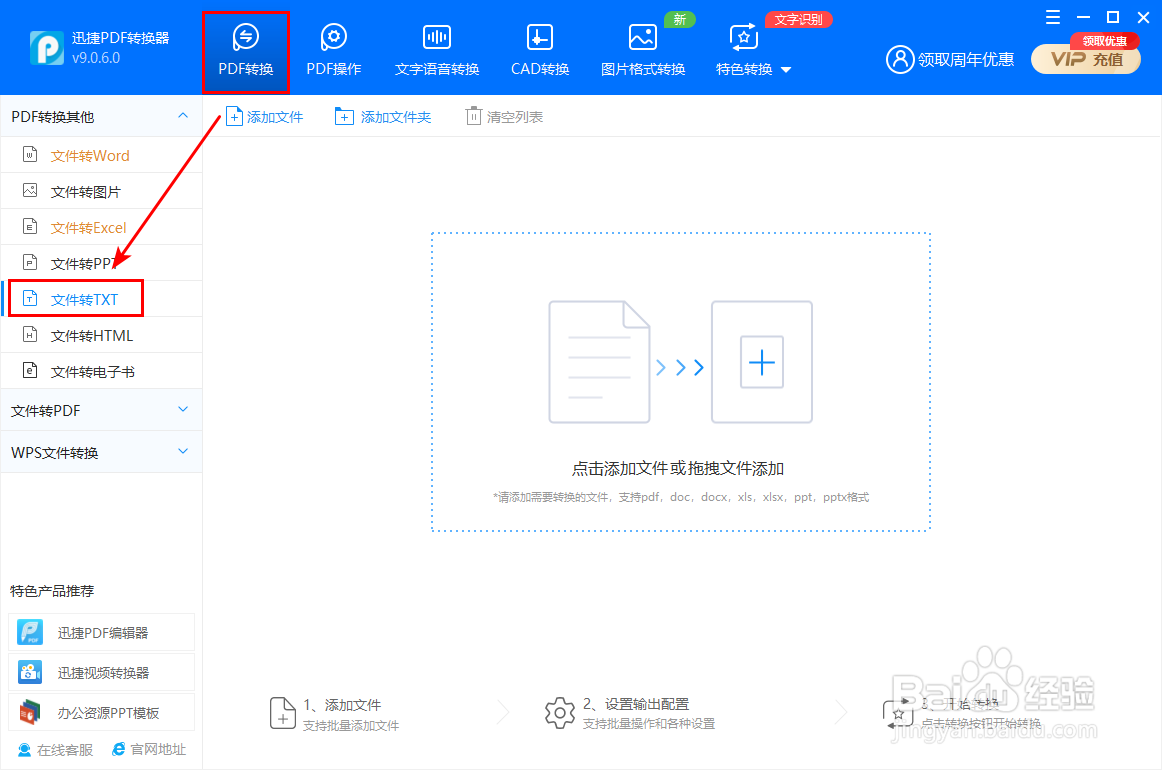
Task: Click 添加文件 in the toolbar
Action: 265,116
